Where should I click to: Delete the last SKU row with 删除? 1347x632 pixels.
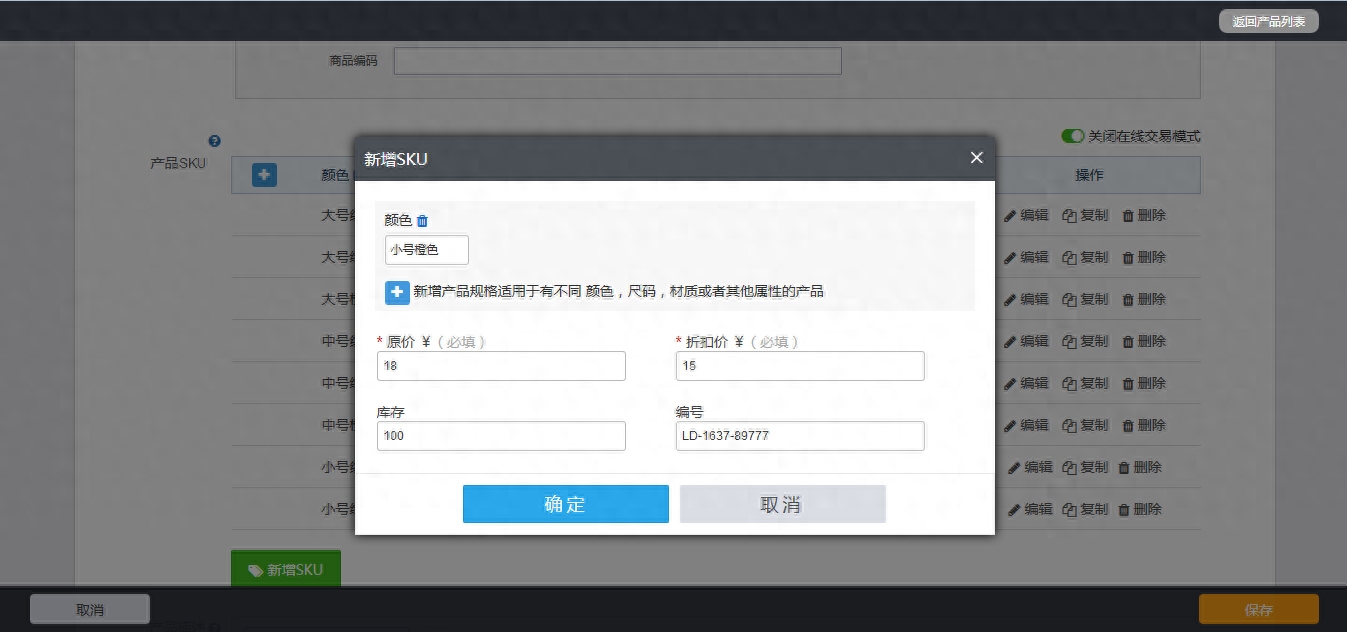click(x=1140, y=509)
